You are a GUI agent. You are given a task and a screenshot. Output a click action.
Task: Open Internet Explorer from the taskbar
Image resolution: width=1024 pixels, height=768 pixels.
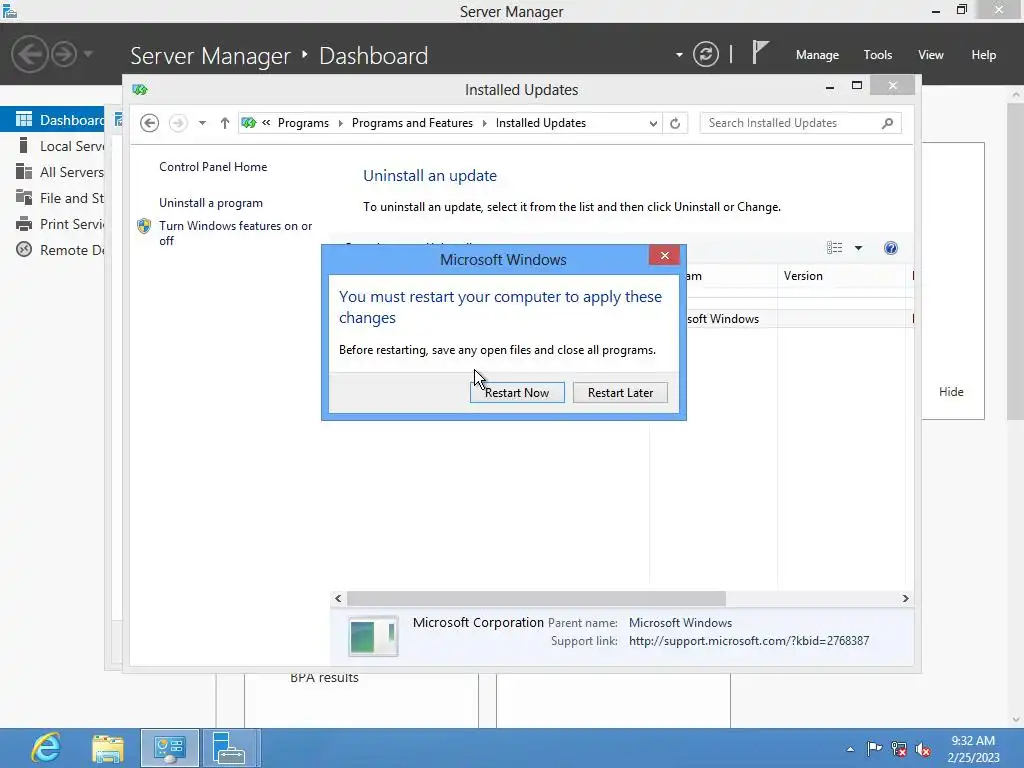[46, 748]
